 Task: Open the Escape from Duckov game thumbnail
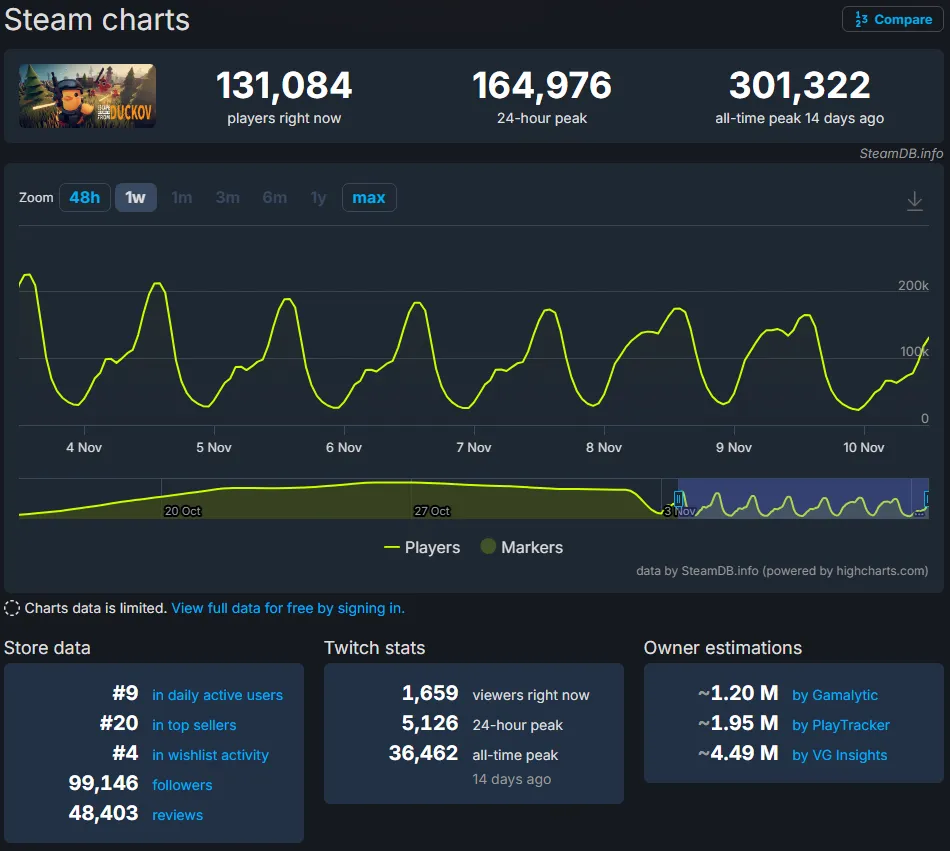point(87,96)
